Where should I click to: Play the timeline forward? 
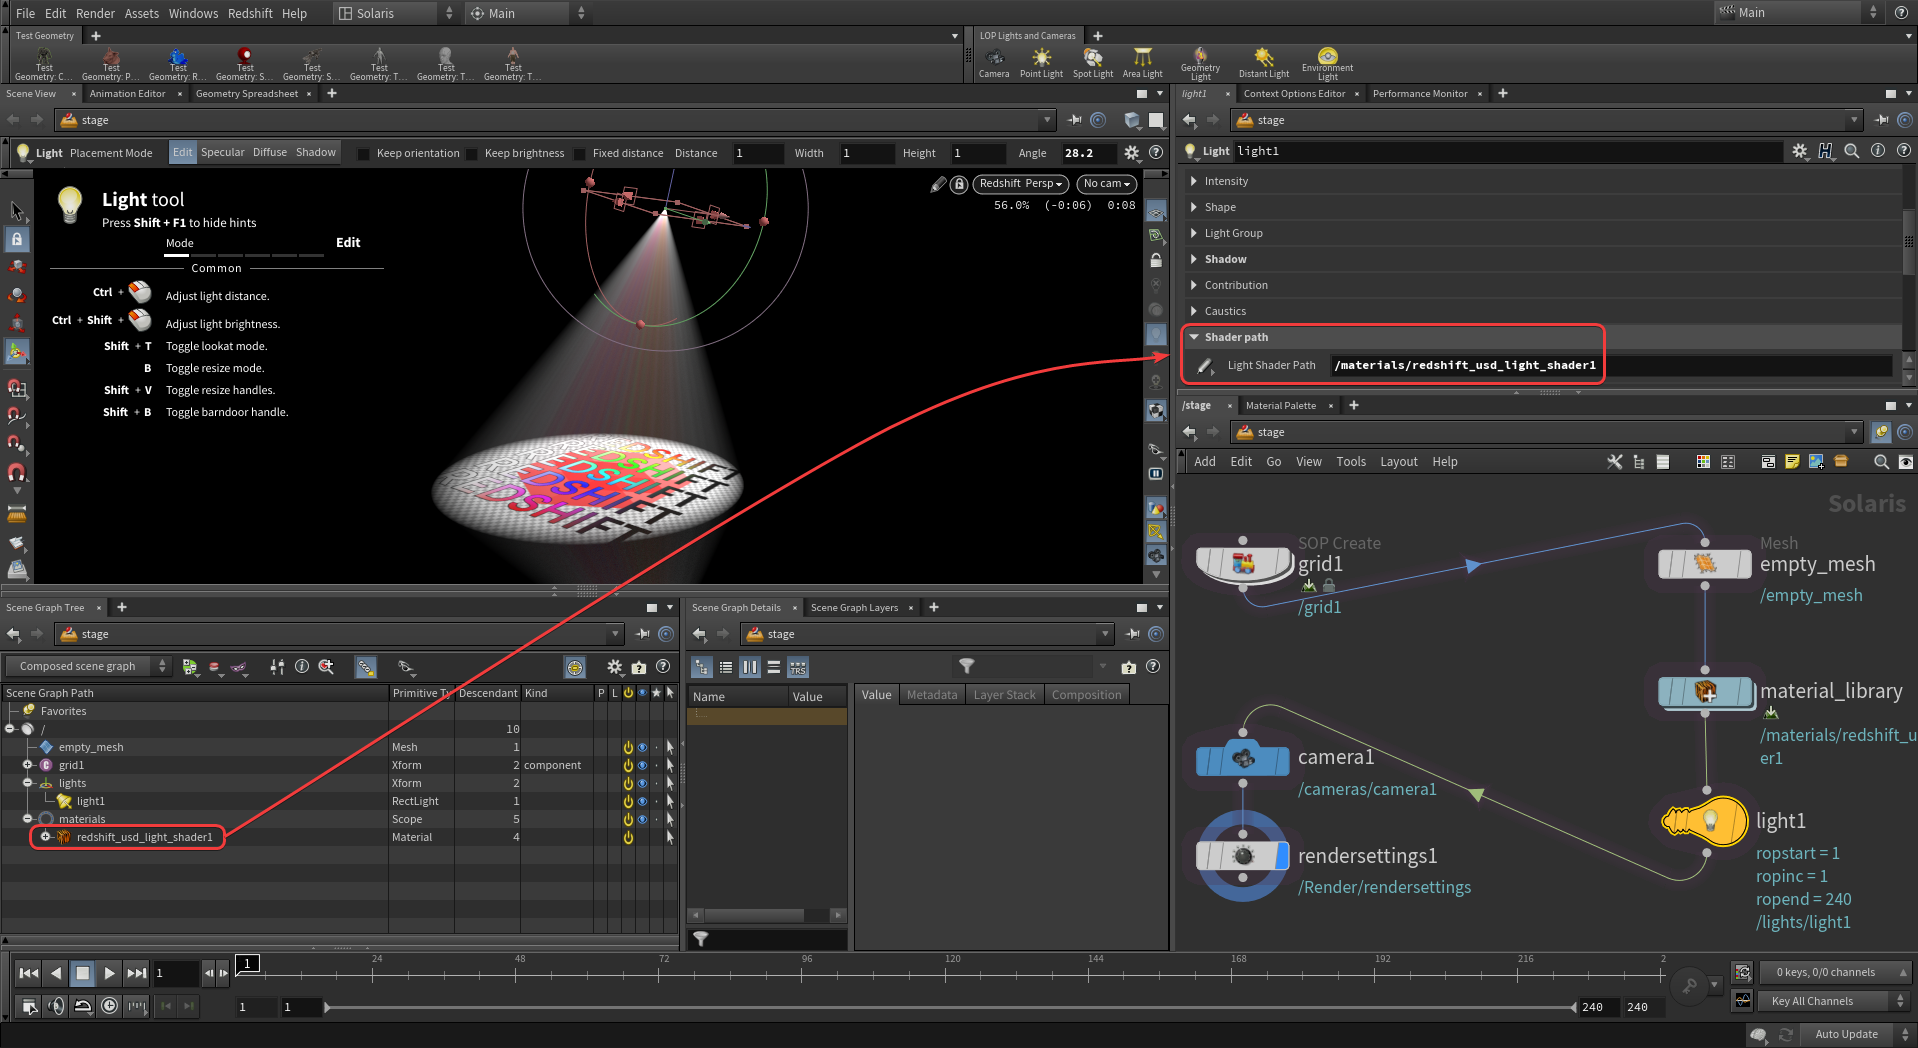(110, 973)
